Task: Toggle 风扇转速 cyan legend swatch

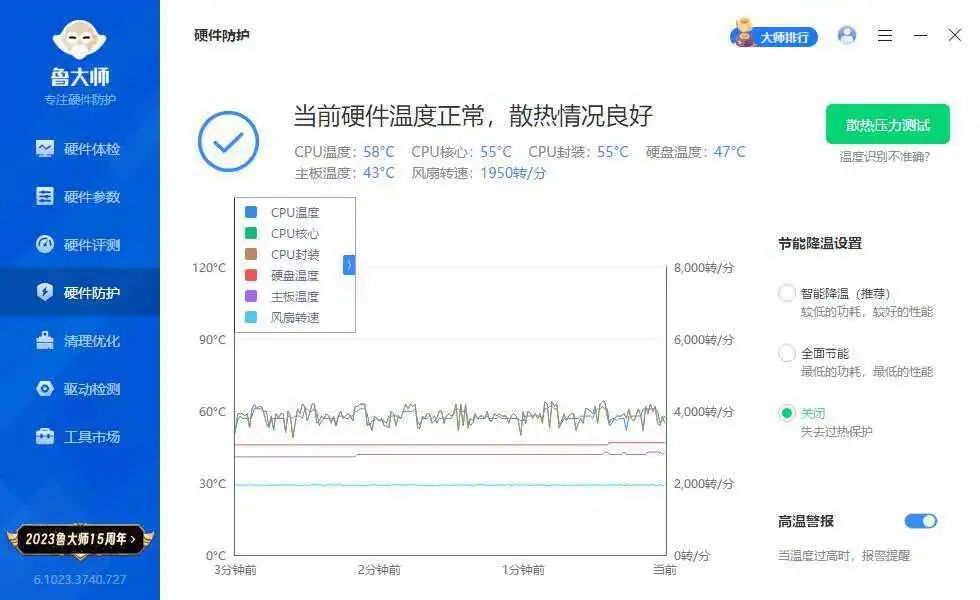Action: [x=251, y=317]
